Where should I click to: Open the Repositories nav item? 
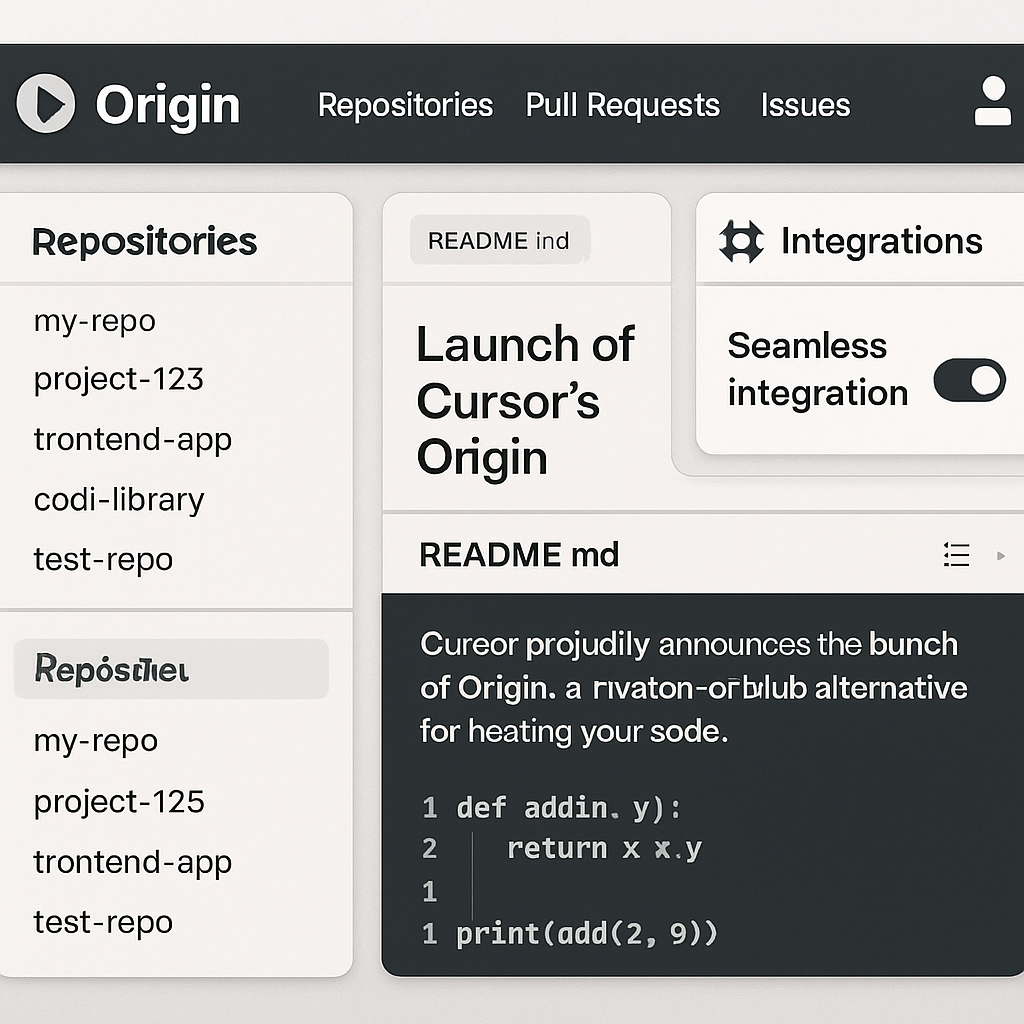(405, 105)
